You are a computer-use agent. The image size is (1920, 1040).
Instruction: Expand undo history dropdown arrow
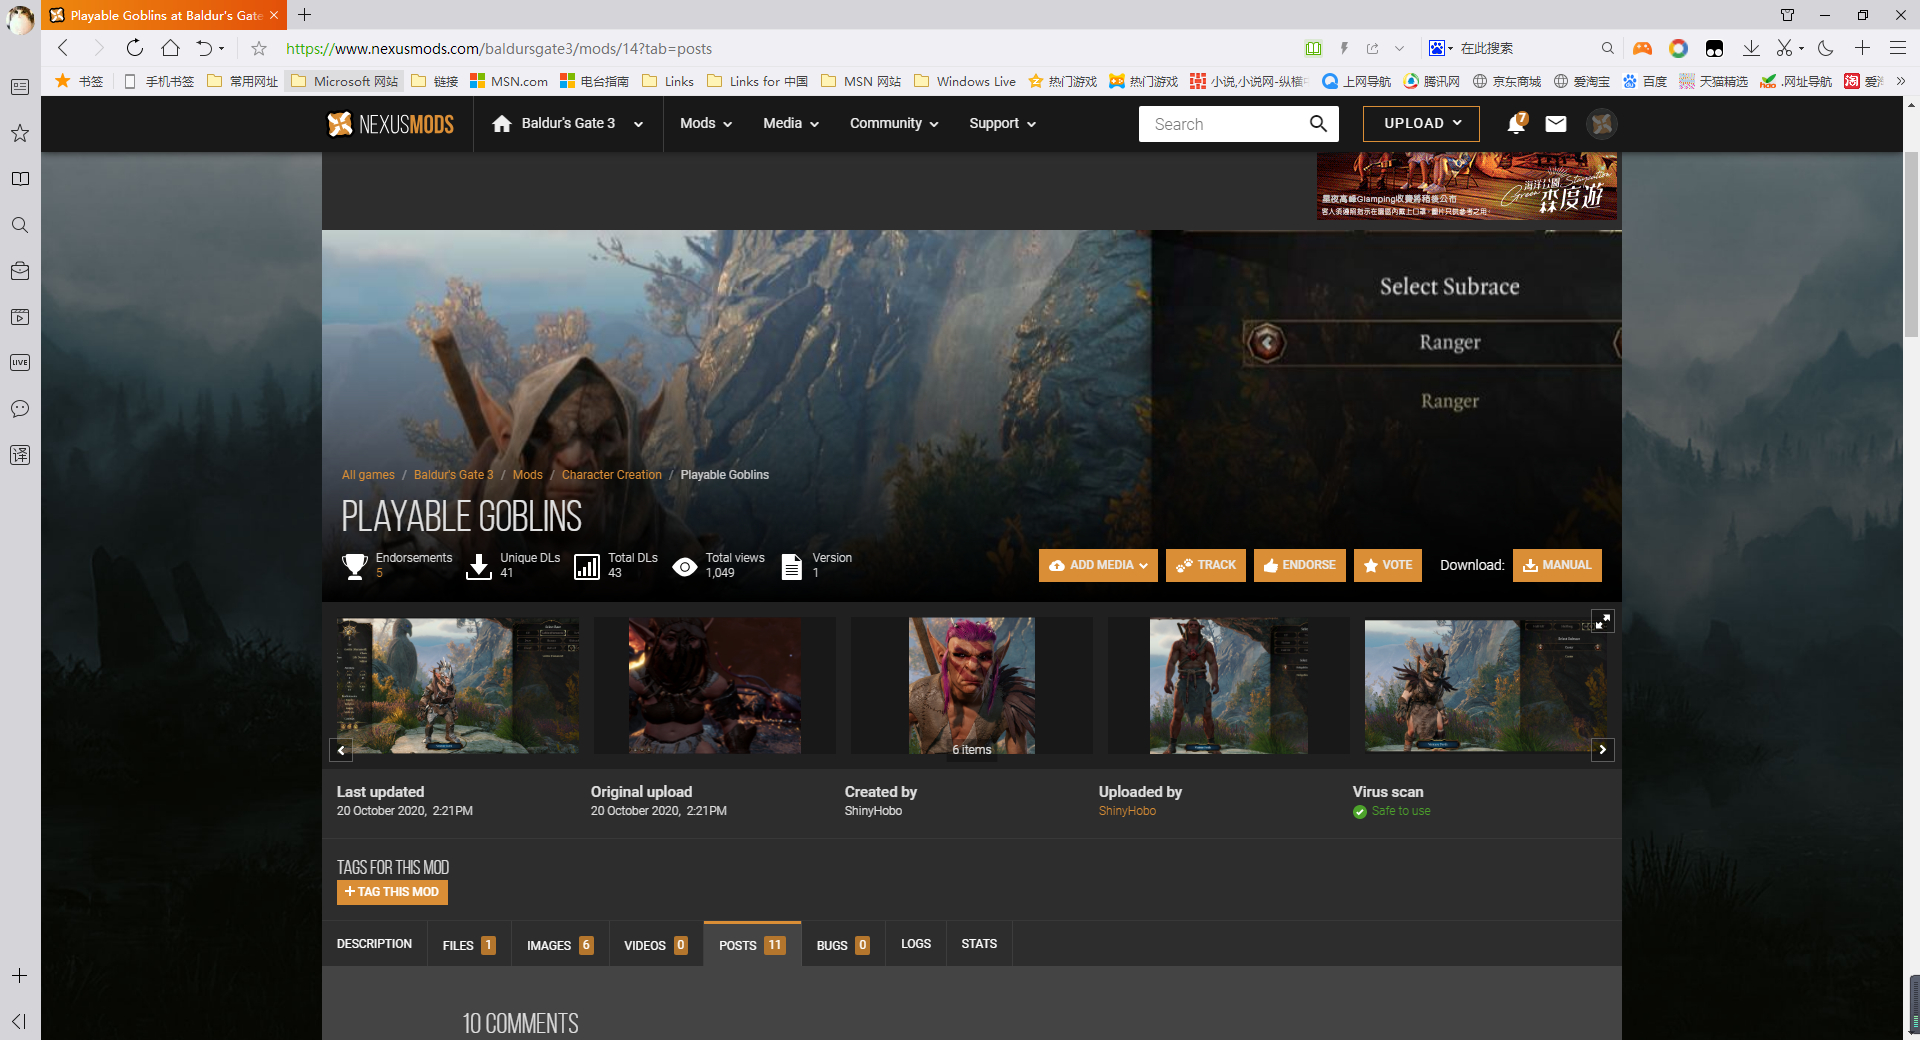pos(221,48)
